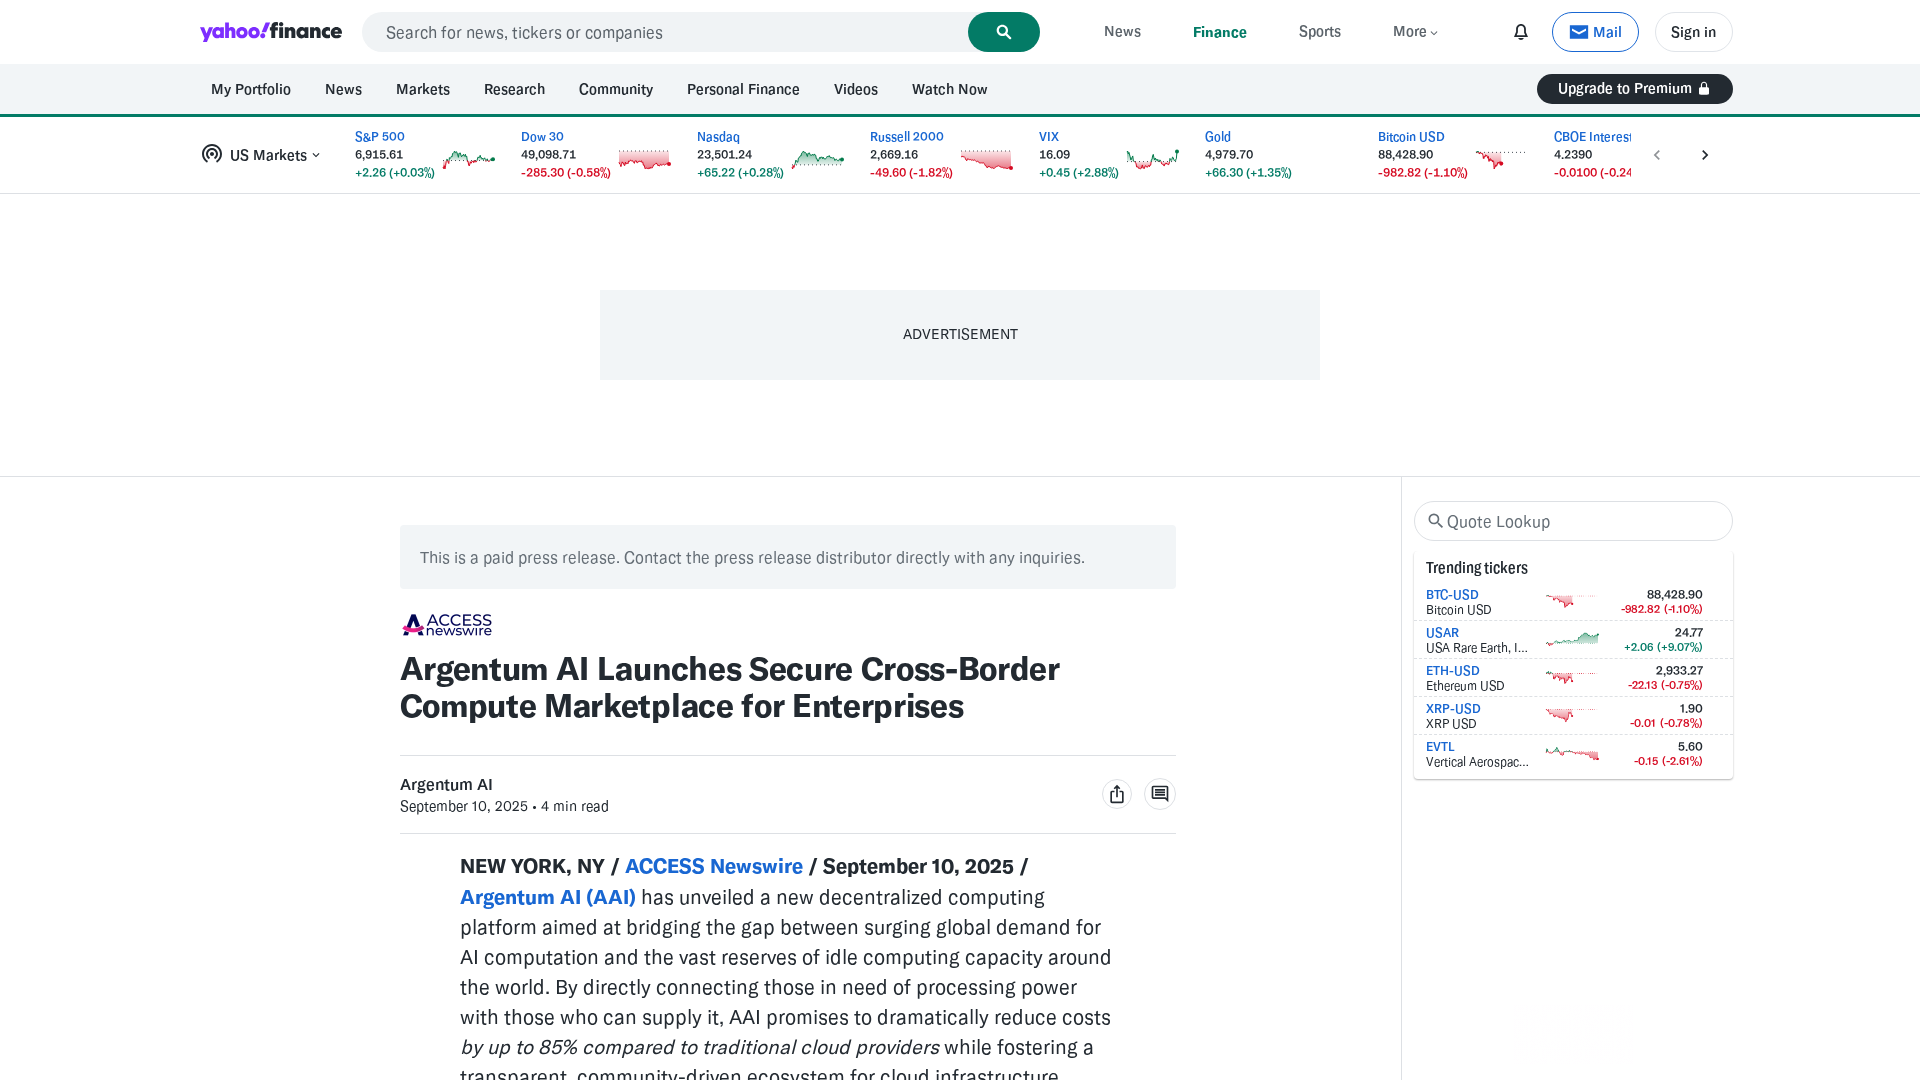This screenshot has height=1080, width=1920.
Task: Expand the More menu
Action: (x=1414, y=32)
